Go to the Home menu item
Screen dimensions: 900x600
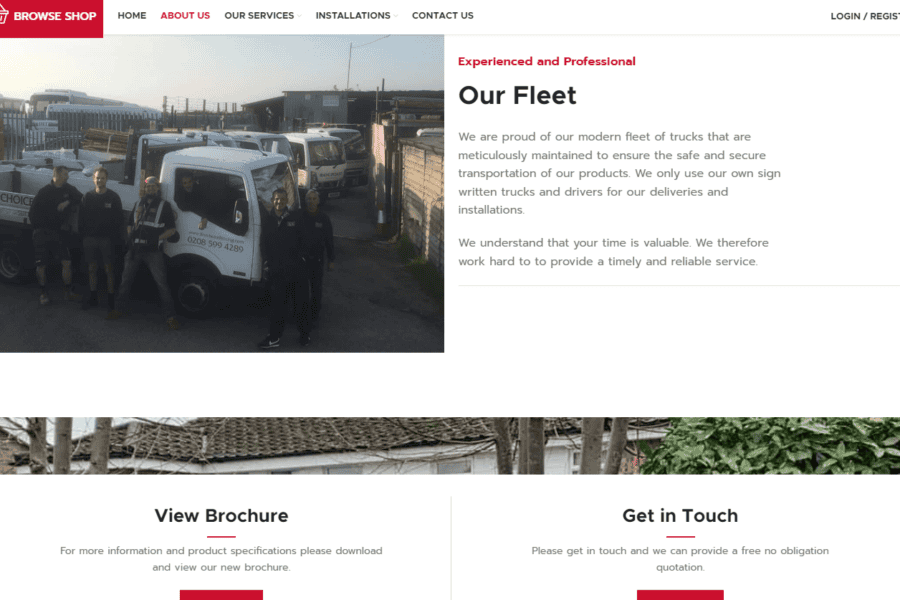131,16
